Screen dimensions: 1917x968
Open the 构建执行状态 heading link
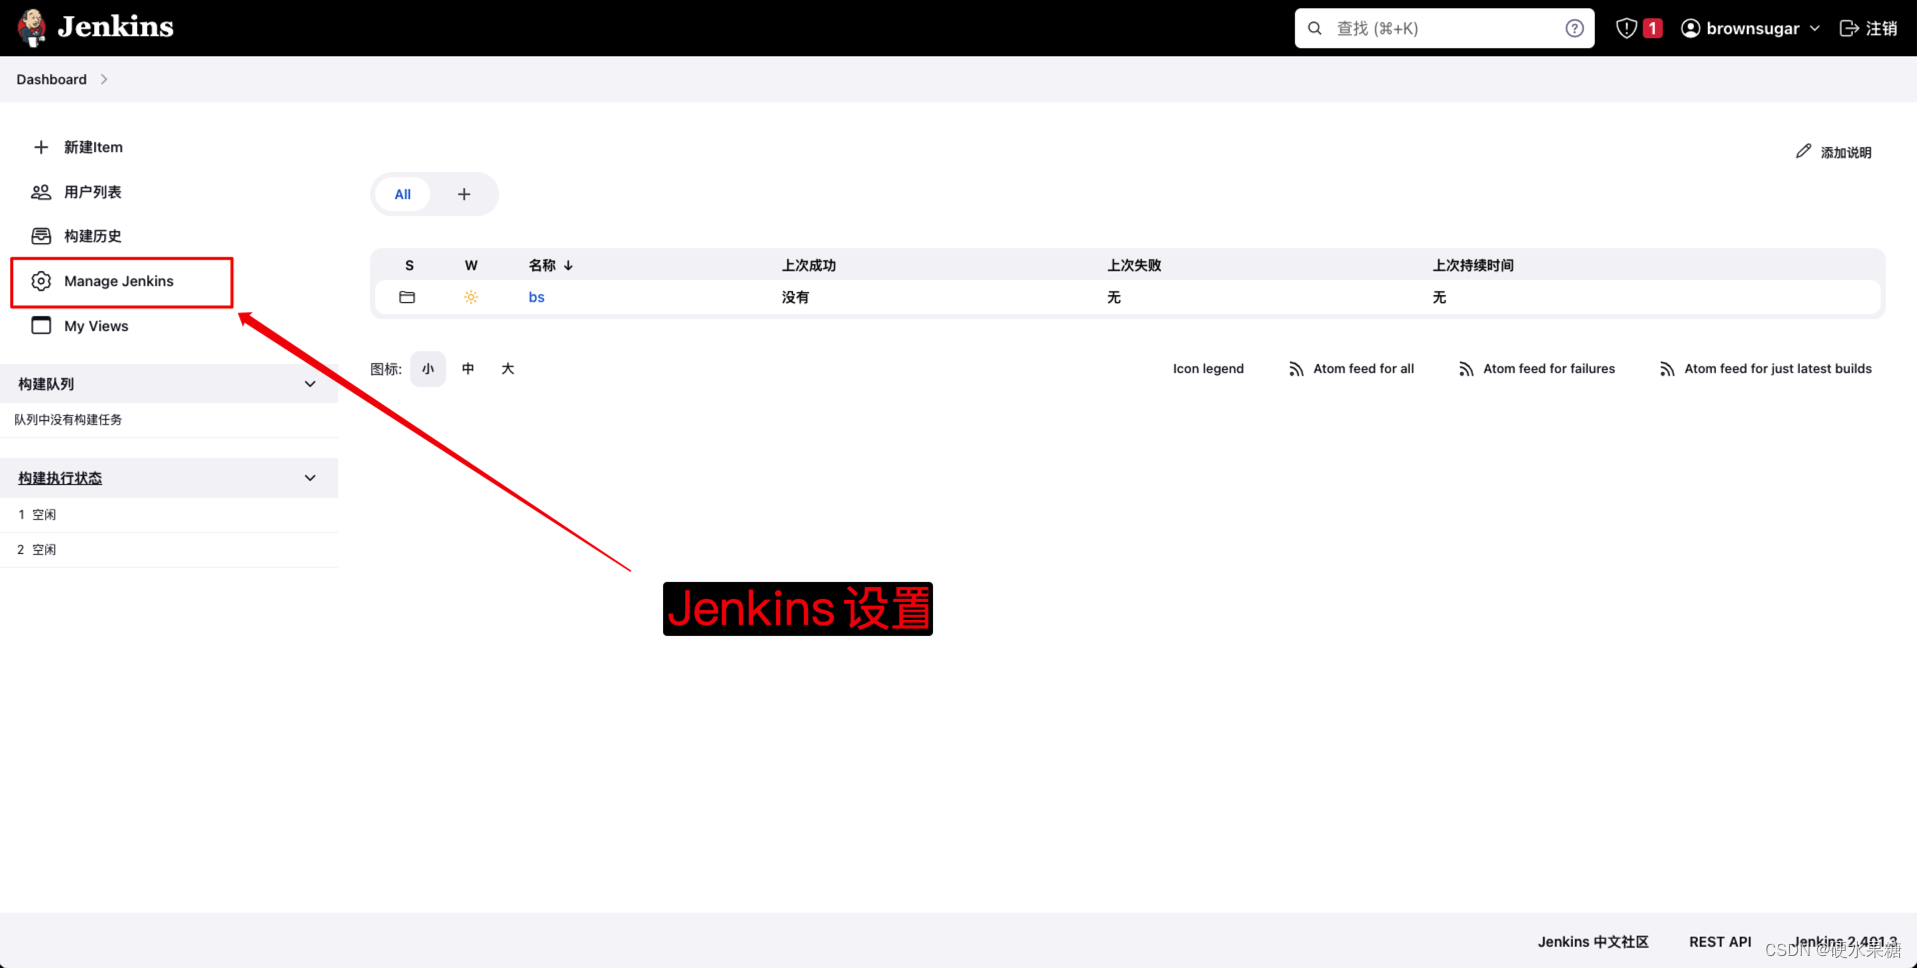click(60, 478)
